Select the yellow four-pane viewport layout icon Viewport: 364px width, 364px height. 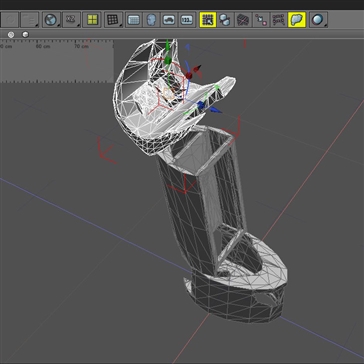click(92, 20)
